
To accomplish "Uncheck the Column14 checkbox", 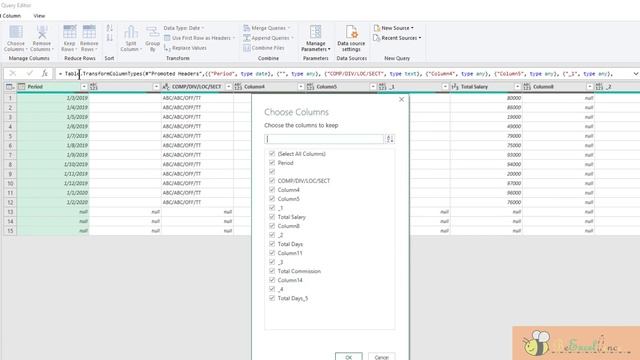I will point(272,280).
